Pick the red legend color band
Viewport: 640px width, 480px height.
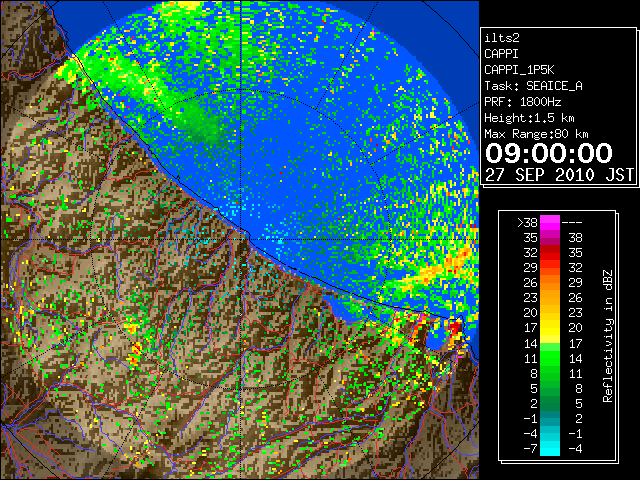(550, 253)
